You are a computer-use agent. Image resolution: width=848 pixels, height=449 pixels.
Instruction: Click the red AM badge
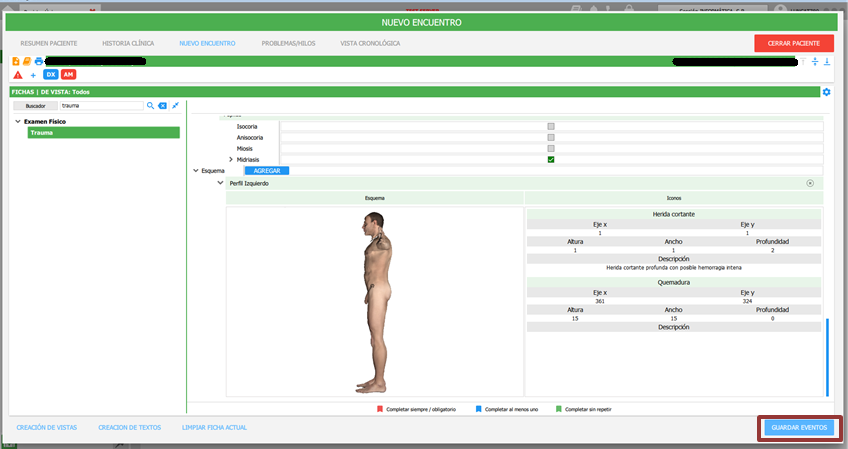[x=68, y=75]
